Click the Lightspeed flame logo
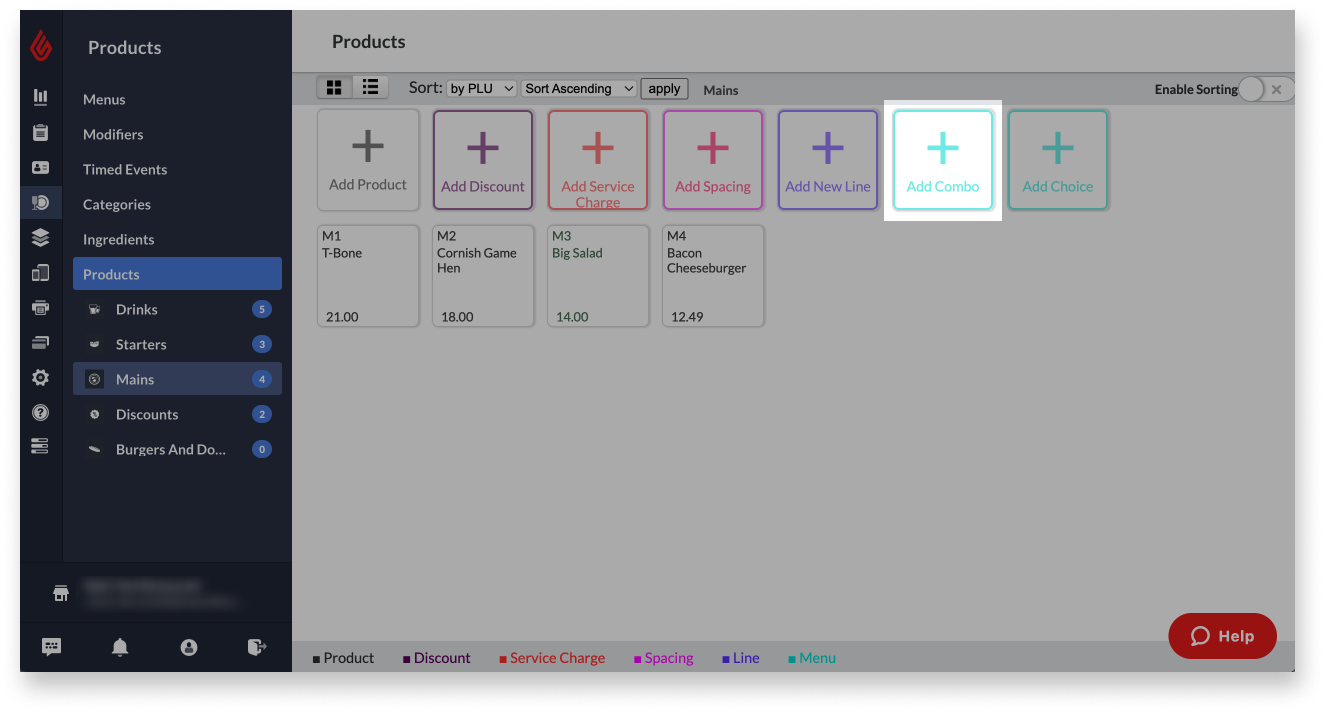Screen dimensions: 1325x712 click(41, 46)
